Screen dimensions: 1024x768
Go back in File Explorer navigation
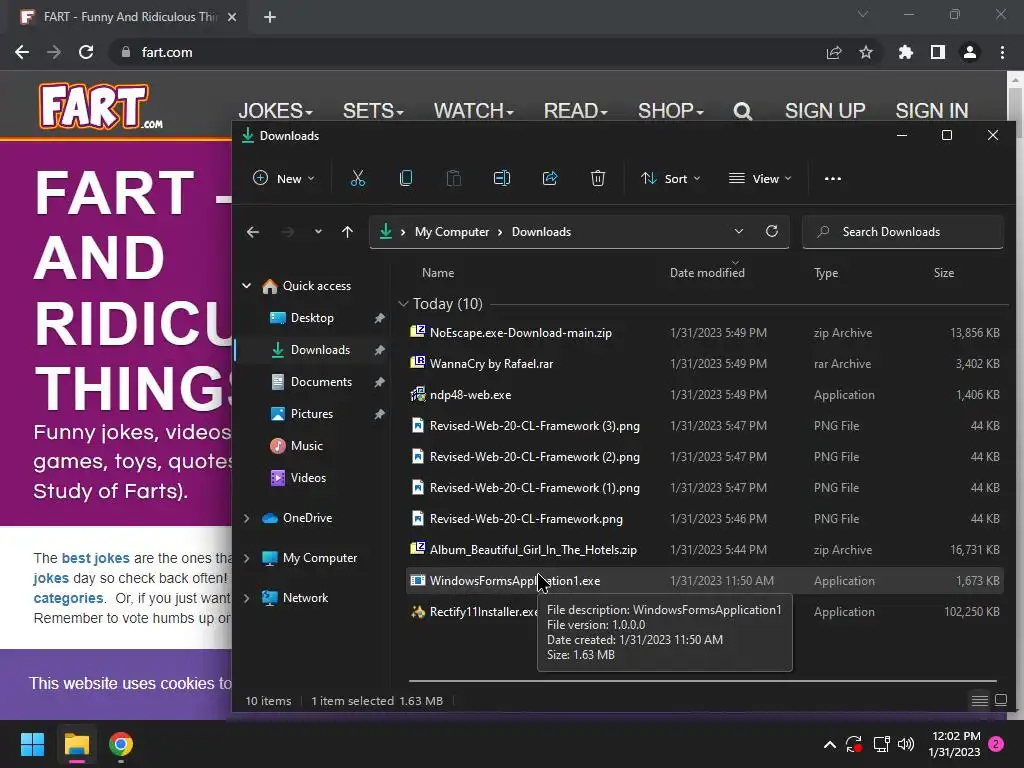[x=253, y=232]
